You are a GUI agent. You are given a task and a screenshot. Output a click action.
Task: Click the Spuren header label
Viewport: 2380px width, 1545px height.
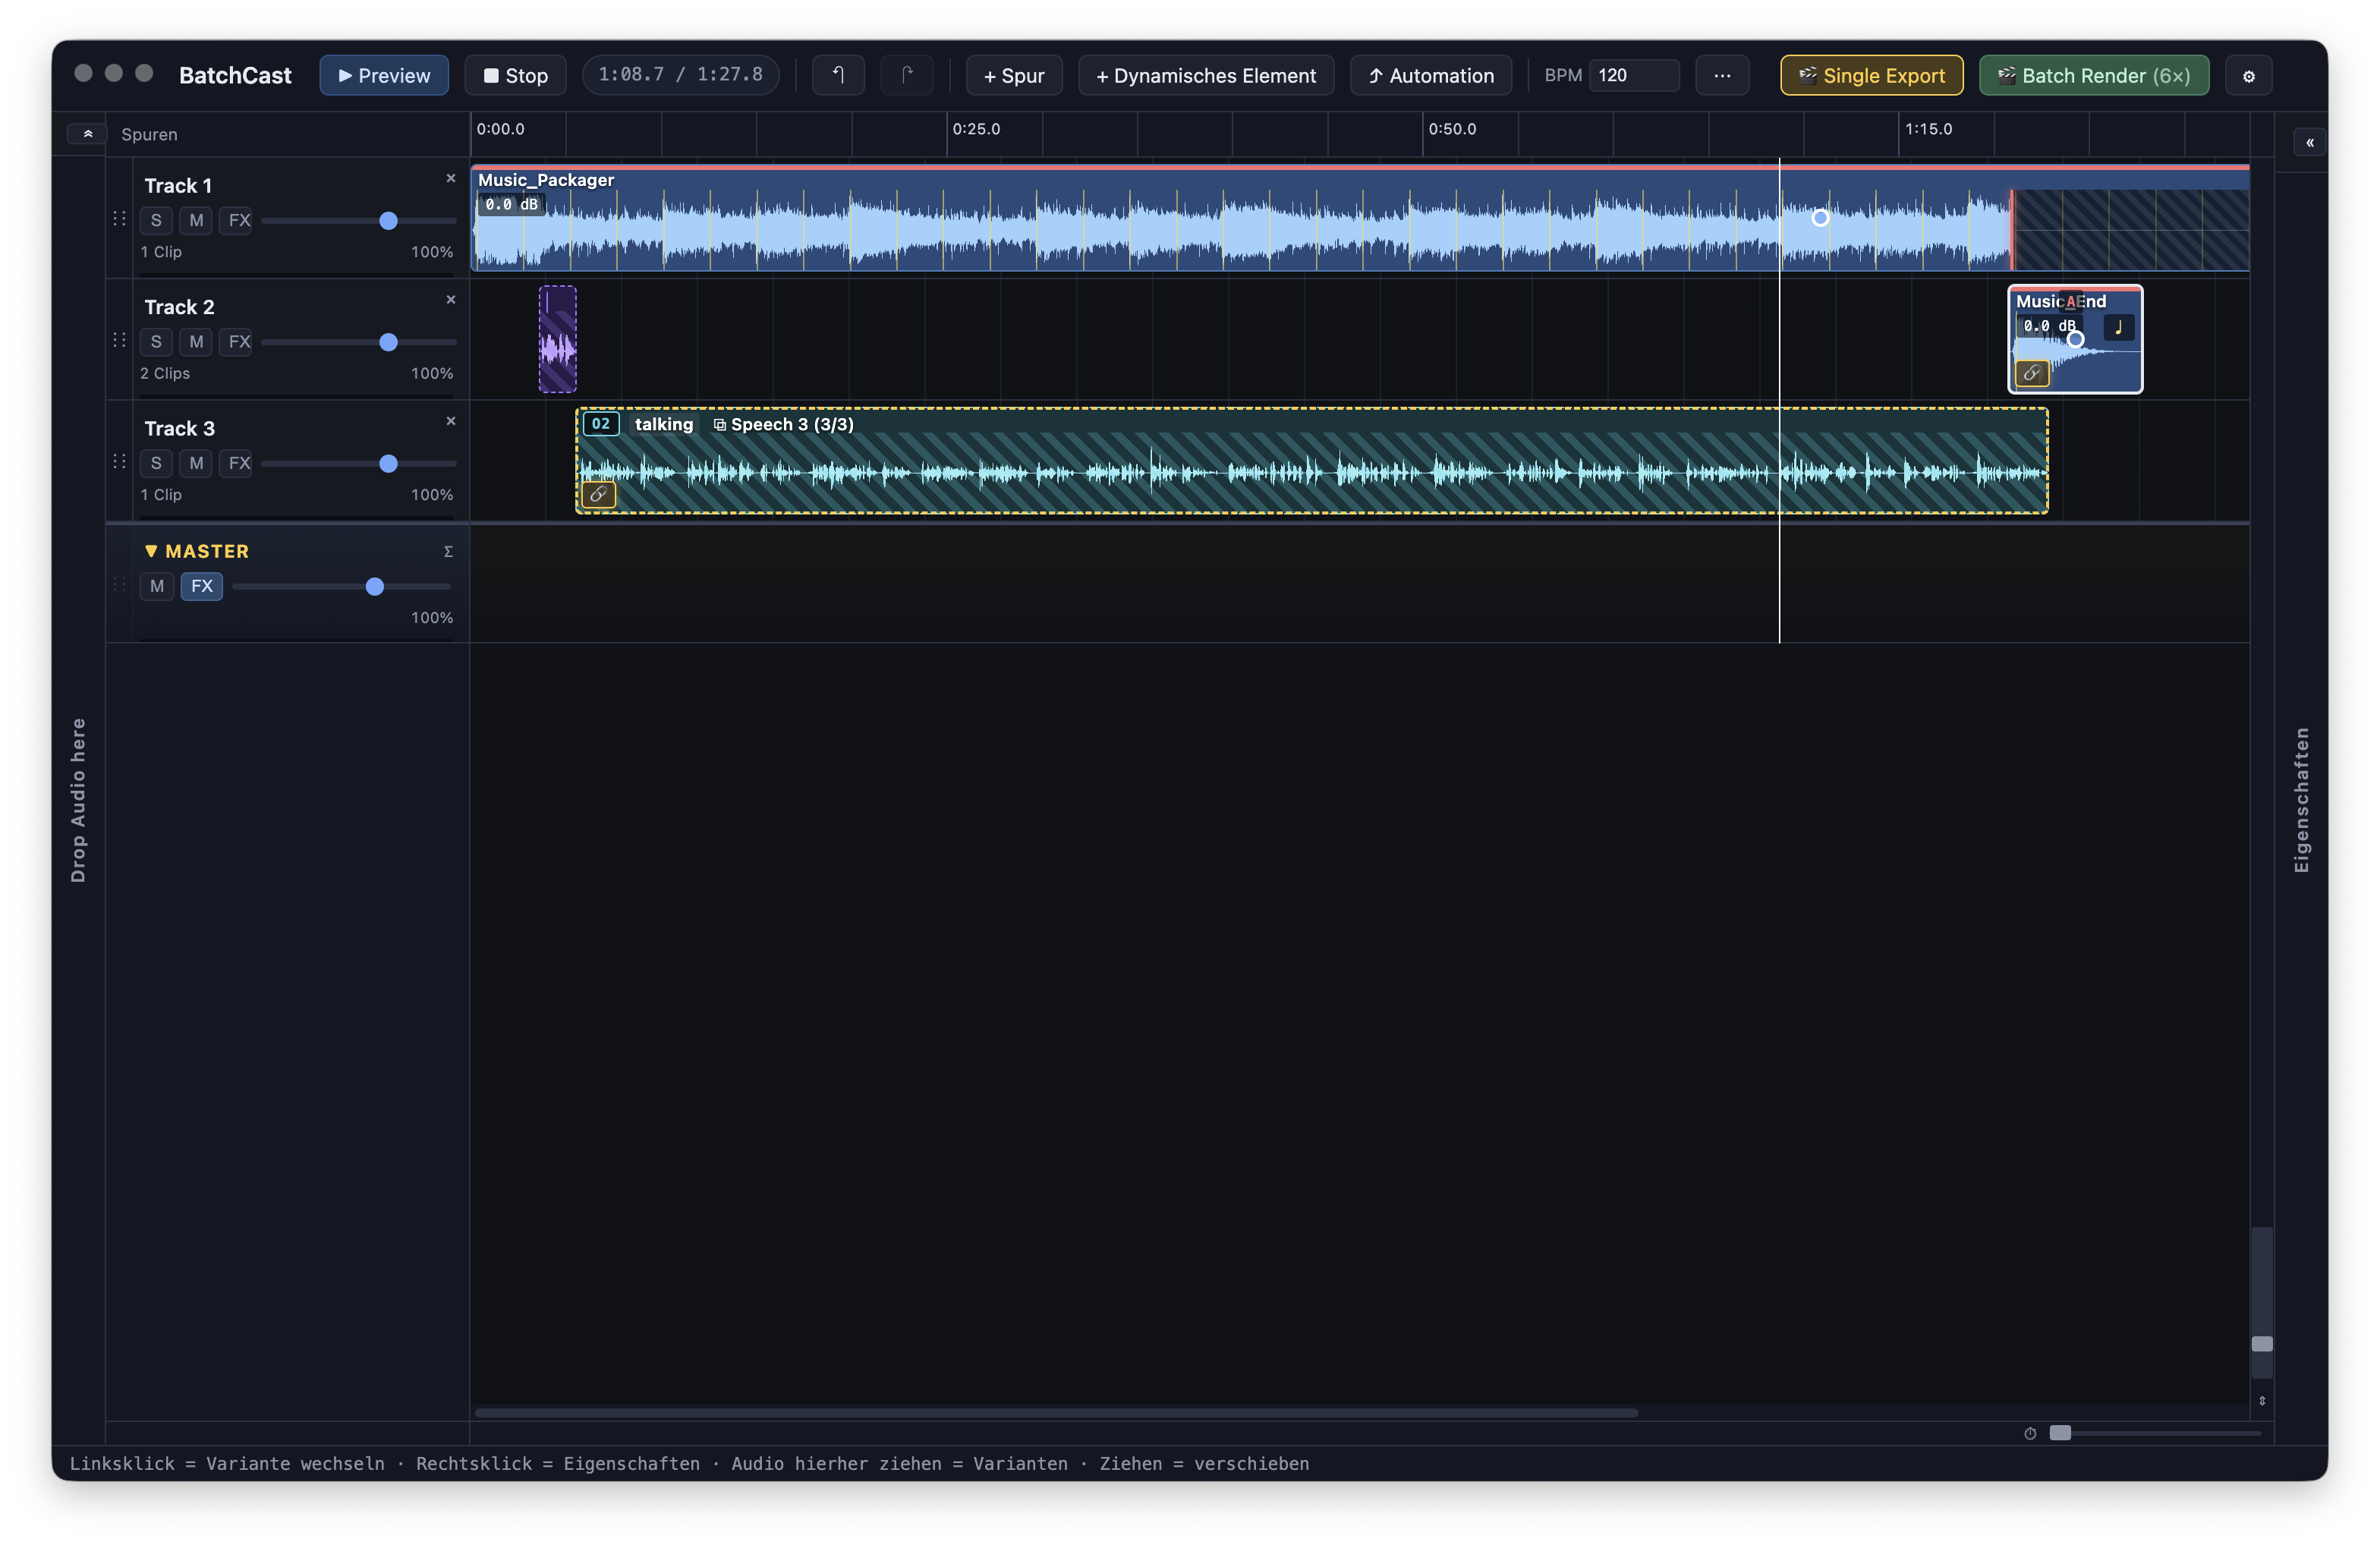click(x=149, y=134)
